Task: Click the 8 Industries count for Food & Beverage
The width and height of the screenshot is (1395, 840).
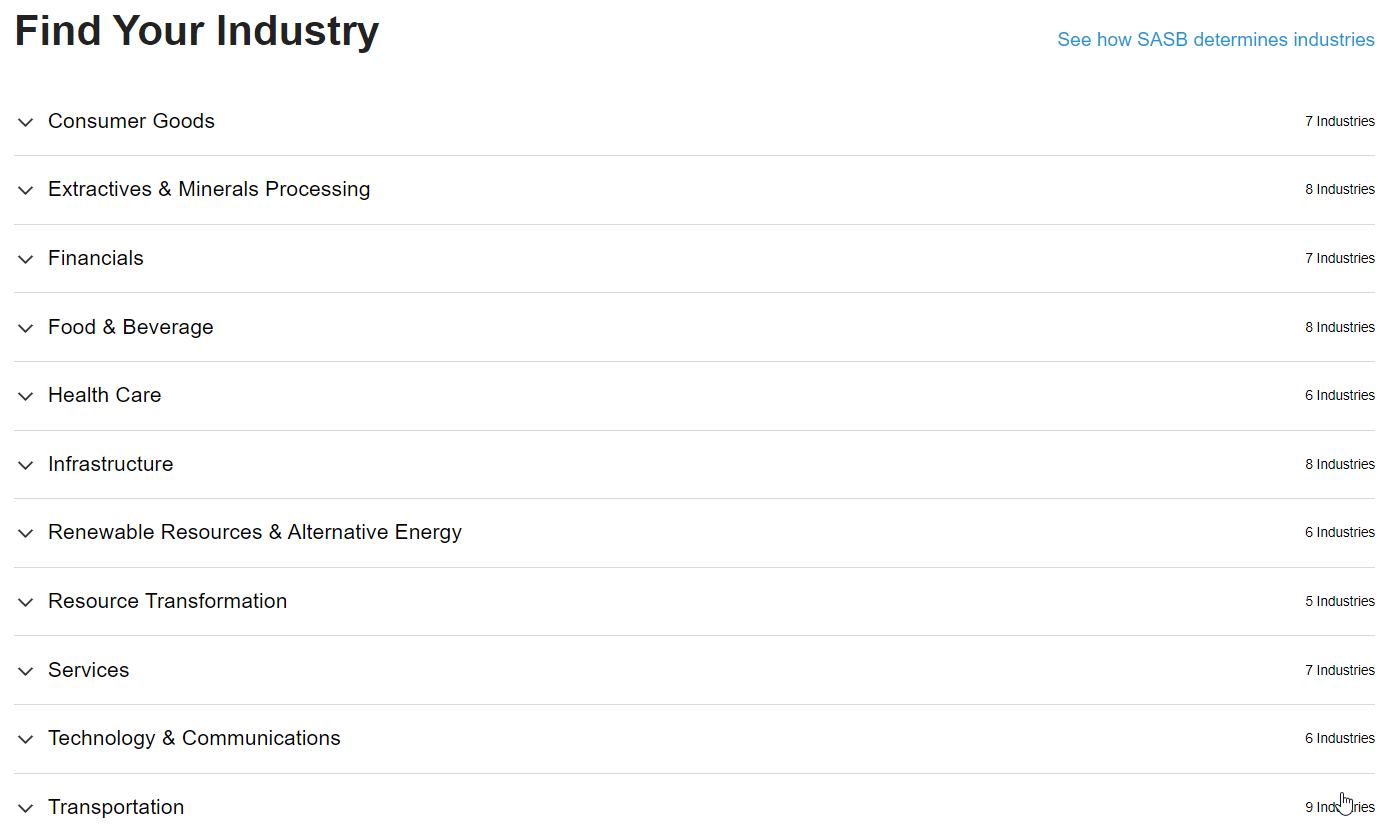Action: 1339,327
